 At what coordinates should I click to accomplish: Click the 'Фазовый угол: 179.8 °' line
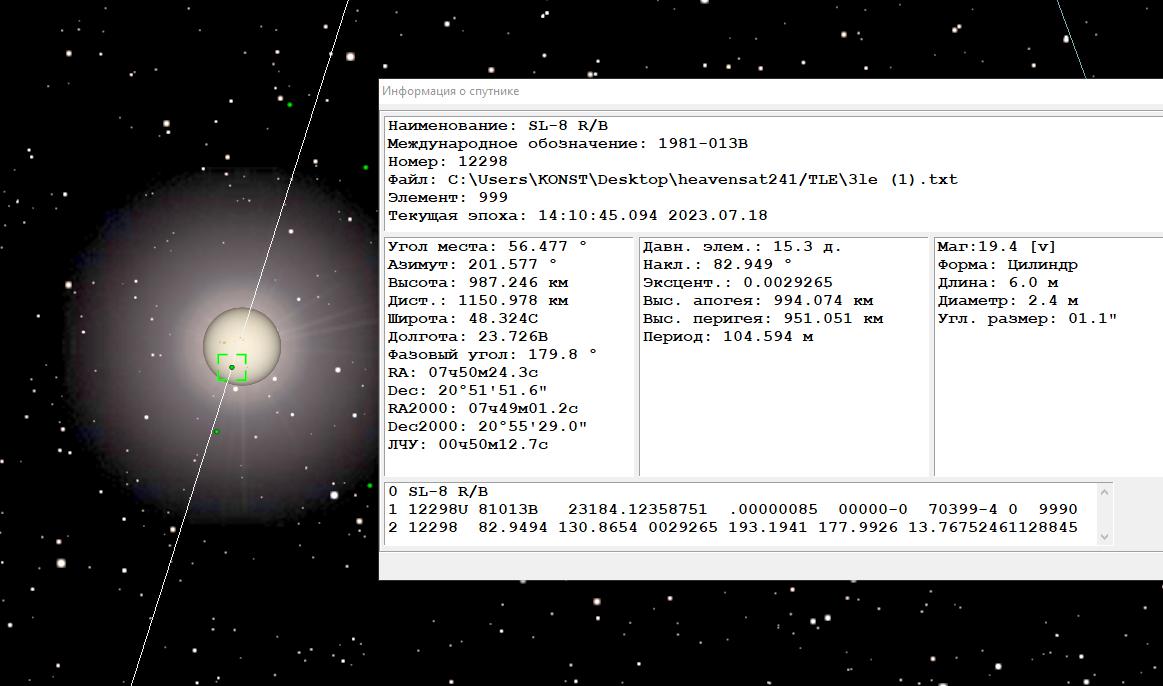point(492,354)
